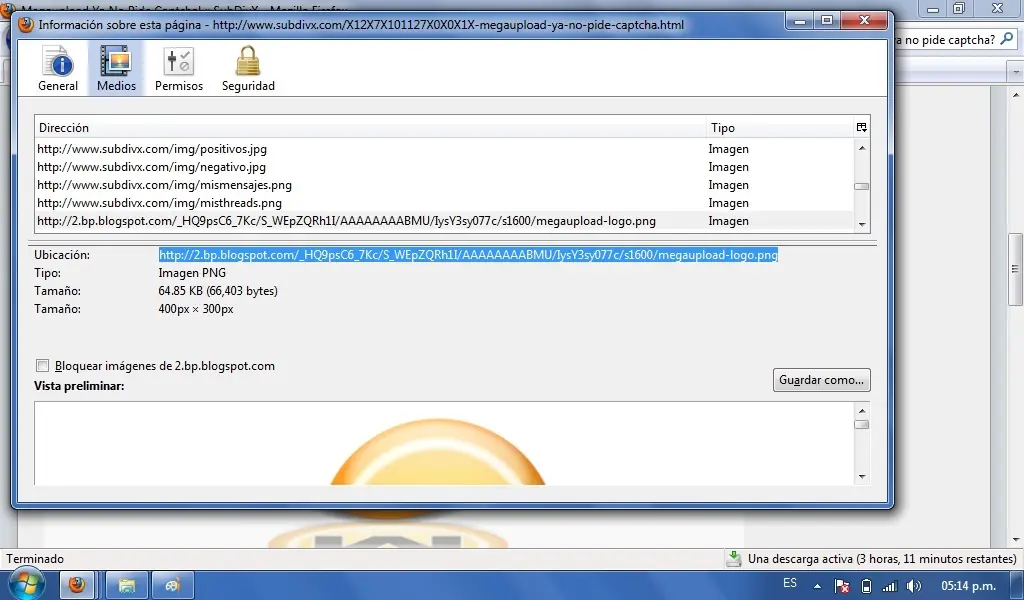This screenshot has height=600, width=1024.
Task: Click the ES language indicator
Action: (790, 583)
